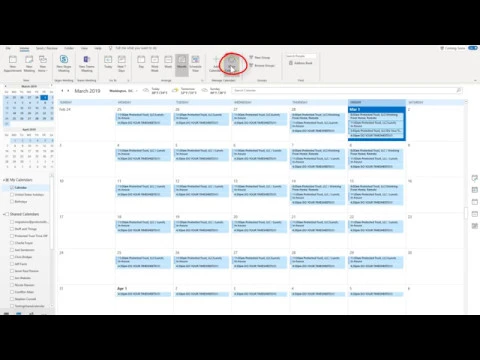Click Sunday's weather forecast
Image resolution: width=480 pixels, height=360 pixels.
(x=214, y=91)
